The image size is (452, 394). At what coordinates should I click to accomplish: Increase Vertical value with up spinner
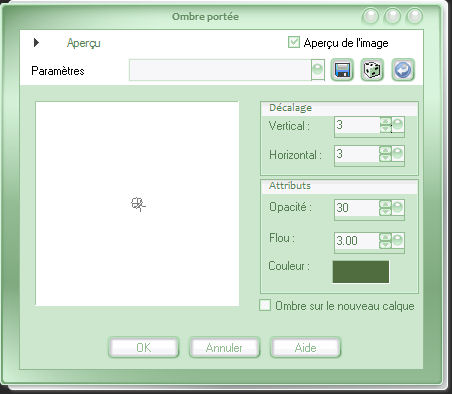point(385,122)
